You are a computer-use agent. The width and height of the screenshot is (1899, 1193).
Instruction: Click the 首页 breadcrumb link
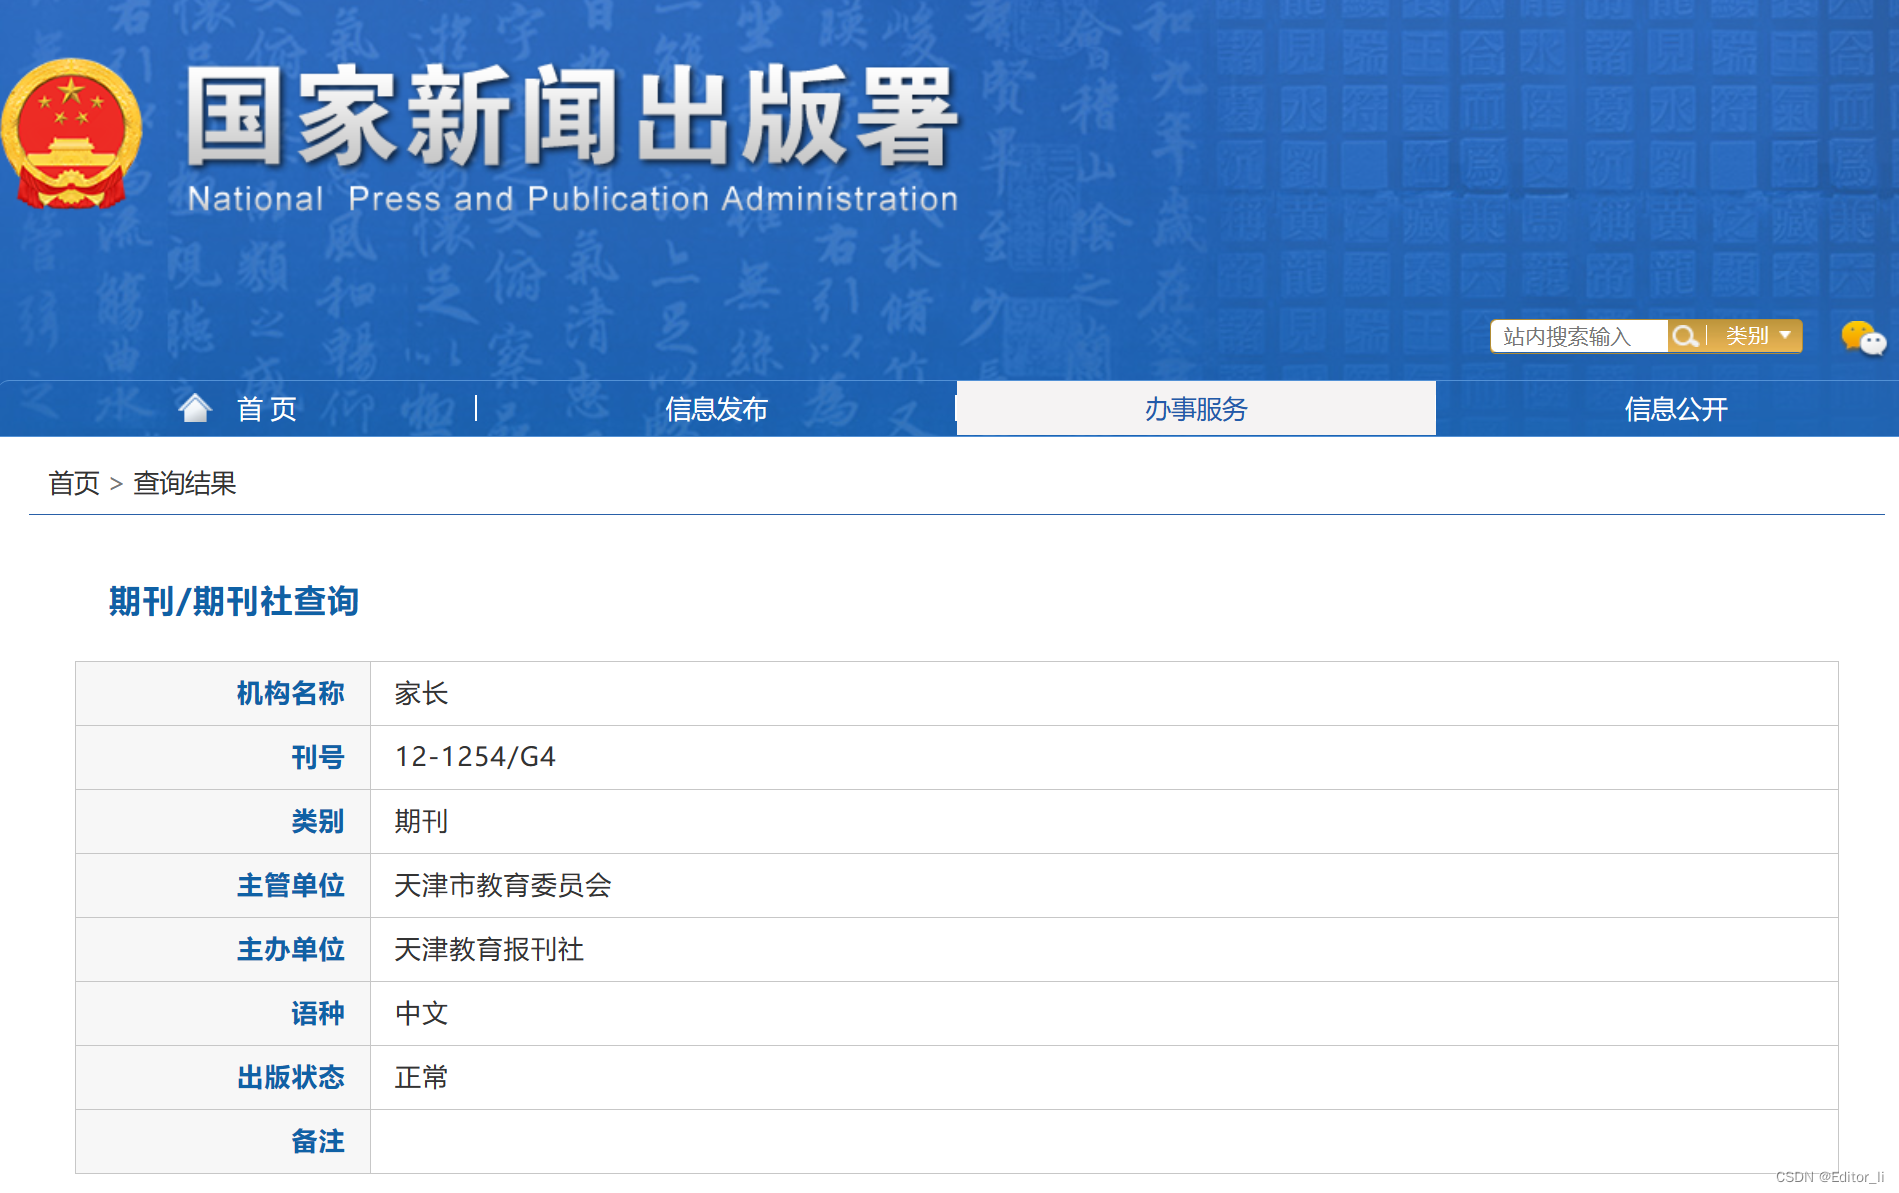tap(74, 483)
